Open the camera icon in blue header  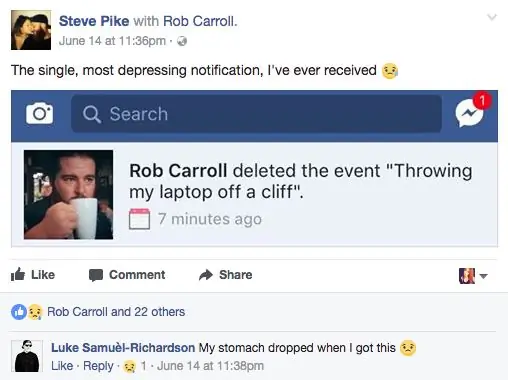click(x=39, y=113)
